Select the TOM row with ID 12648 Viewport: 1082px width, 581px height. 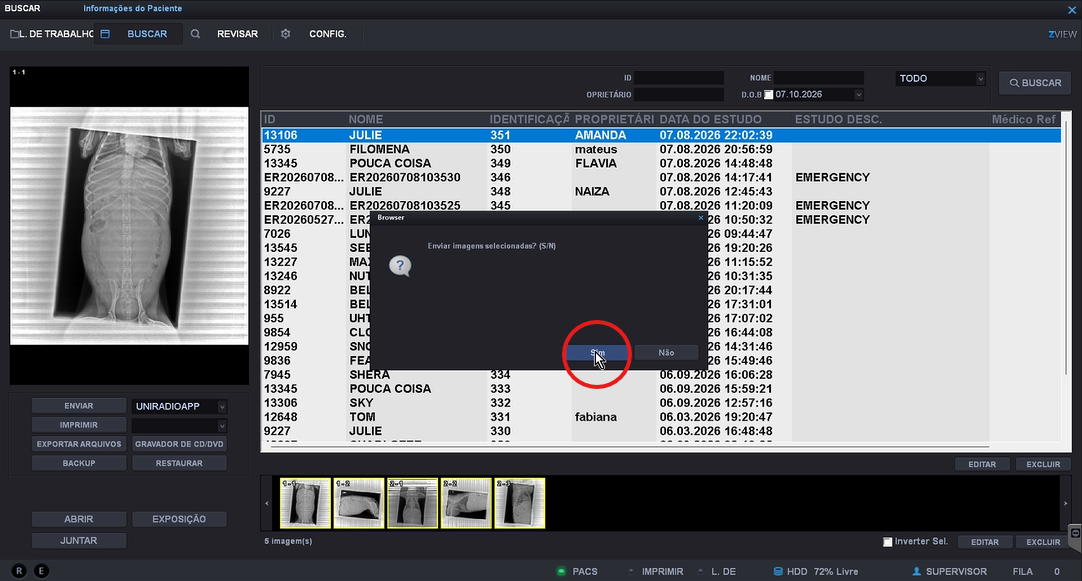coord(661,417)
